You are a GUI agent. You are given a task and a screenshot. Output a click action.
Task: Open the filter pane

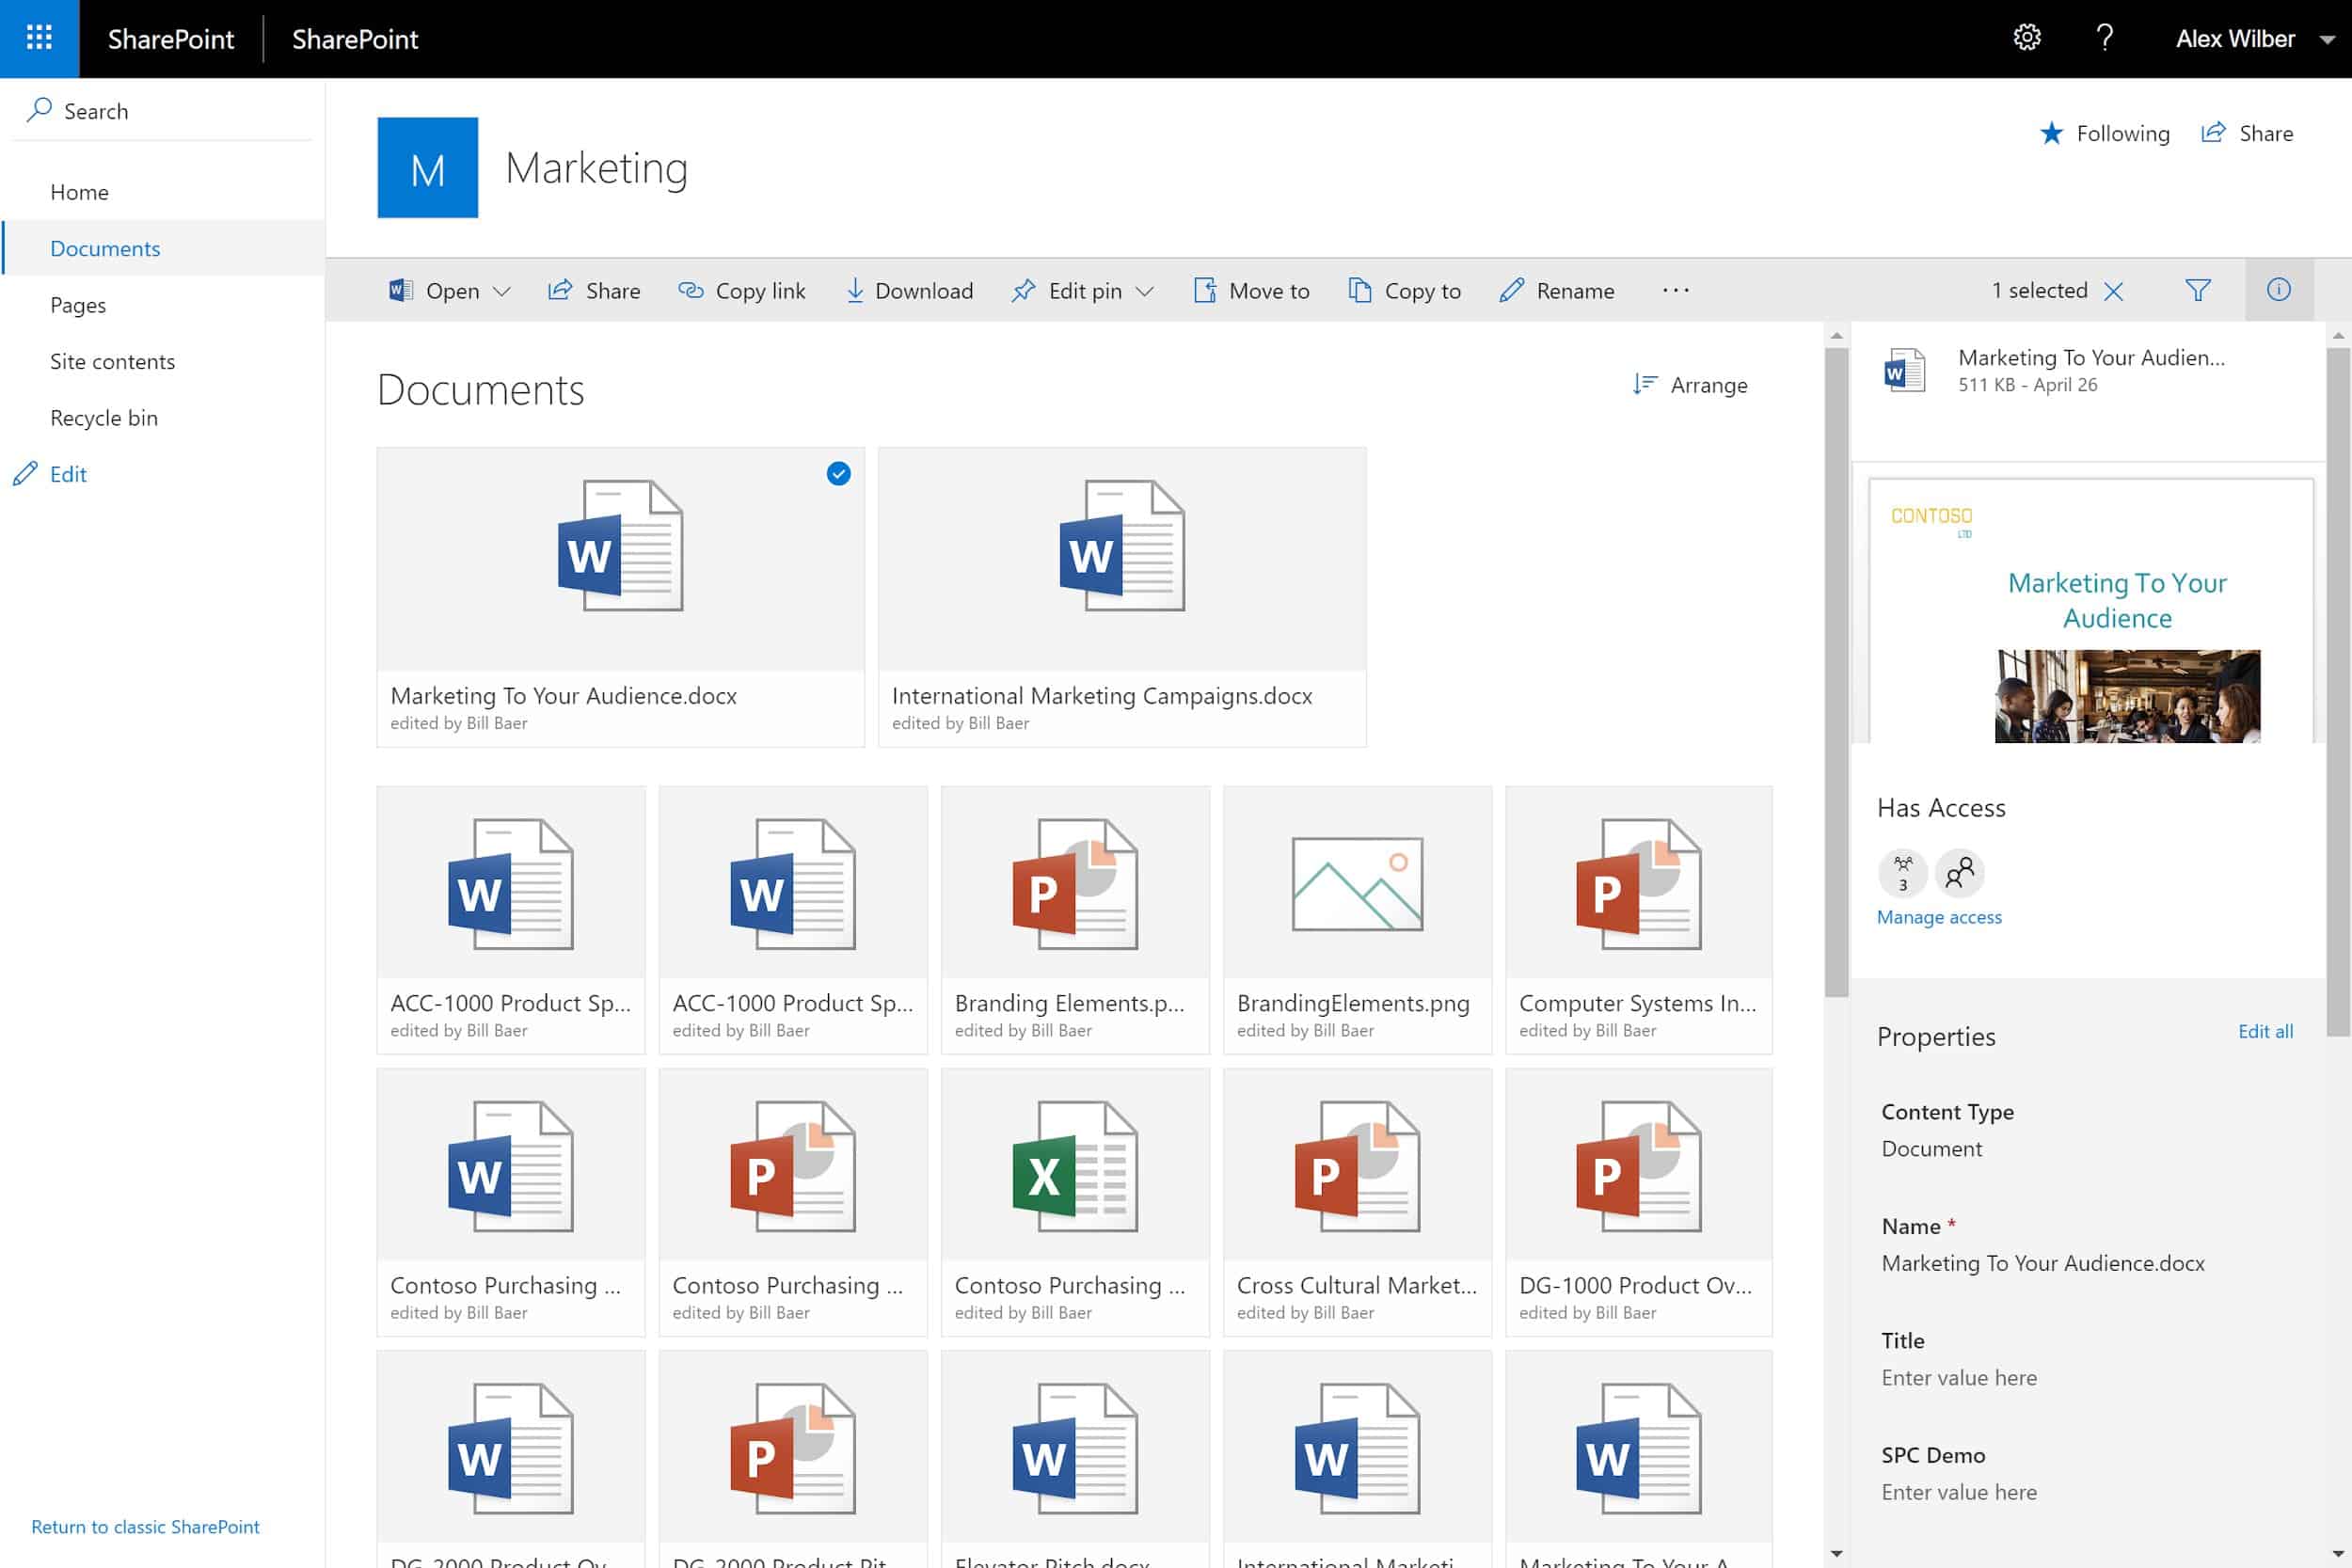click(x=2198, y=290)
